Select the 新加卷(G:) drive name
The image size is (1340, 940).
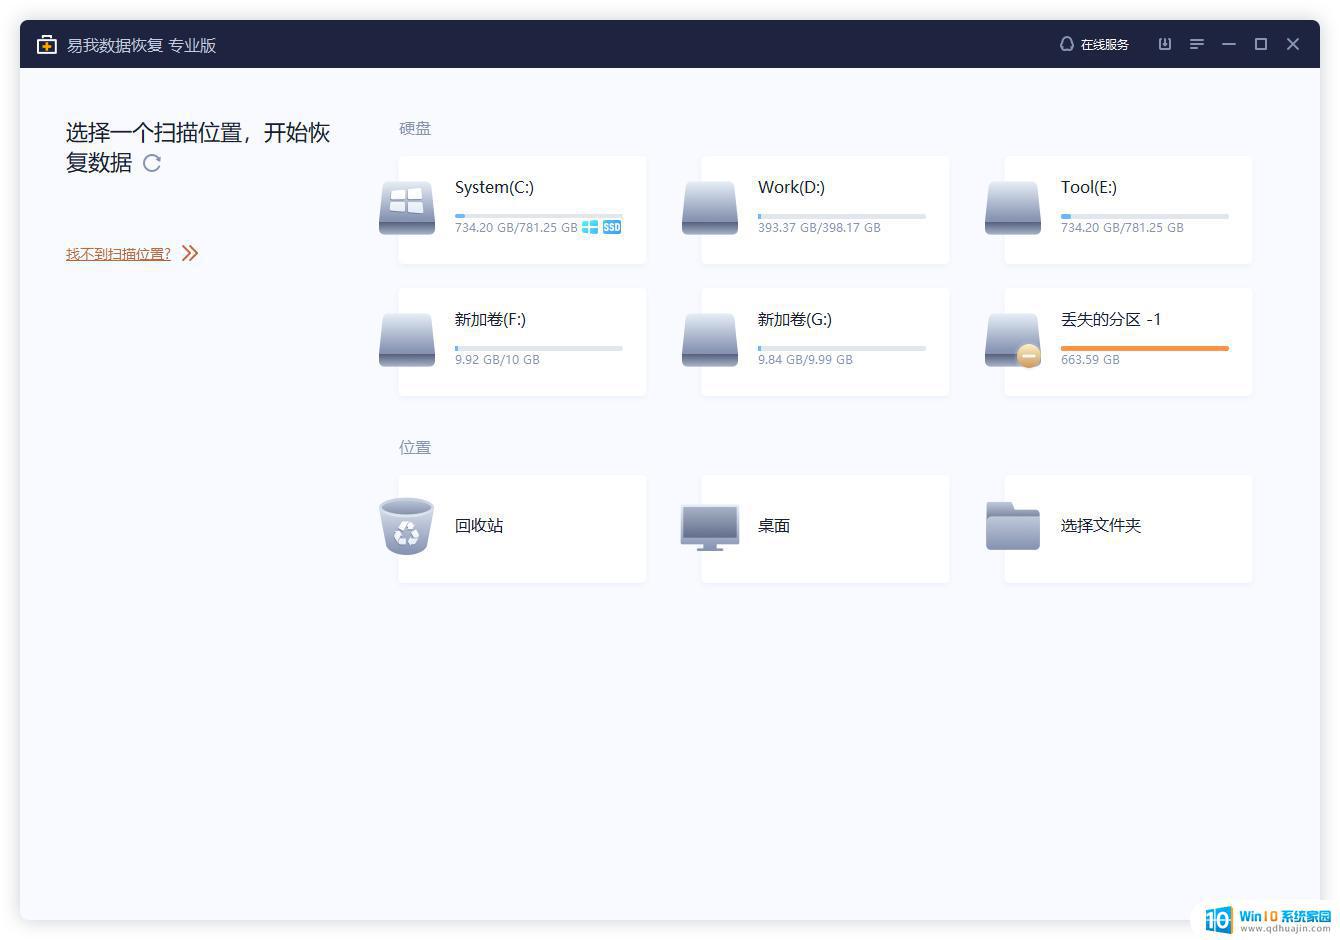pos(795,319)
